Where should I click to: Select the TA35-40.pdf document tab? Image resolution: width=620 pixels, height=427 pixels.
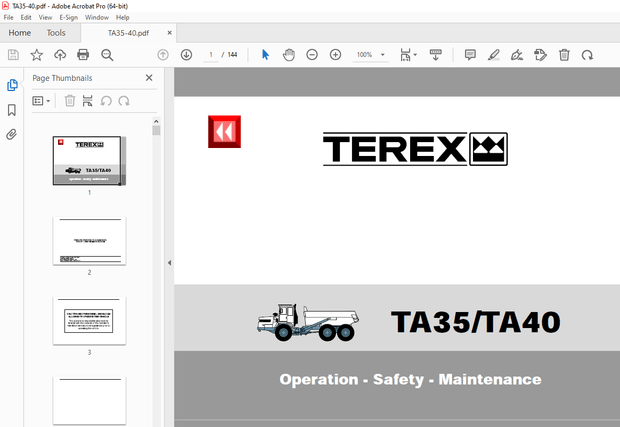click(x=128, y=33)
